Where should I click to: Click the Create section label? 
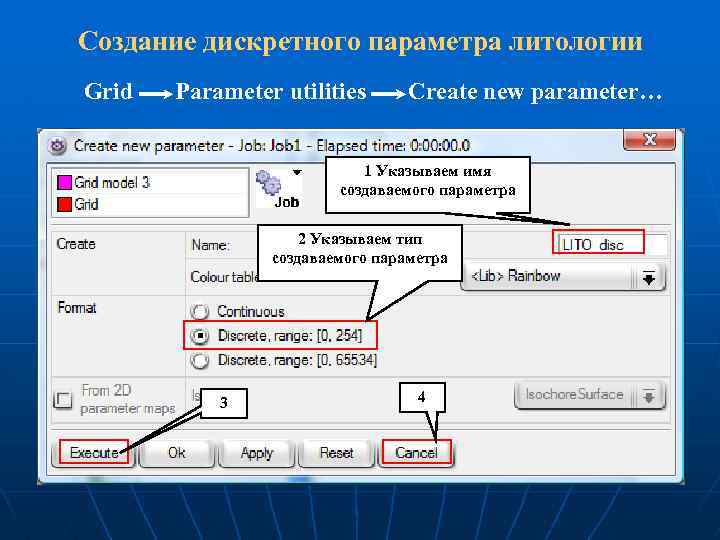[x=76, y=244]
